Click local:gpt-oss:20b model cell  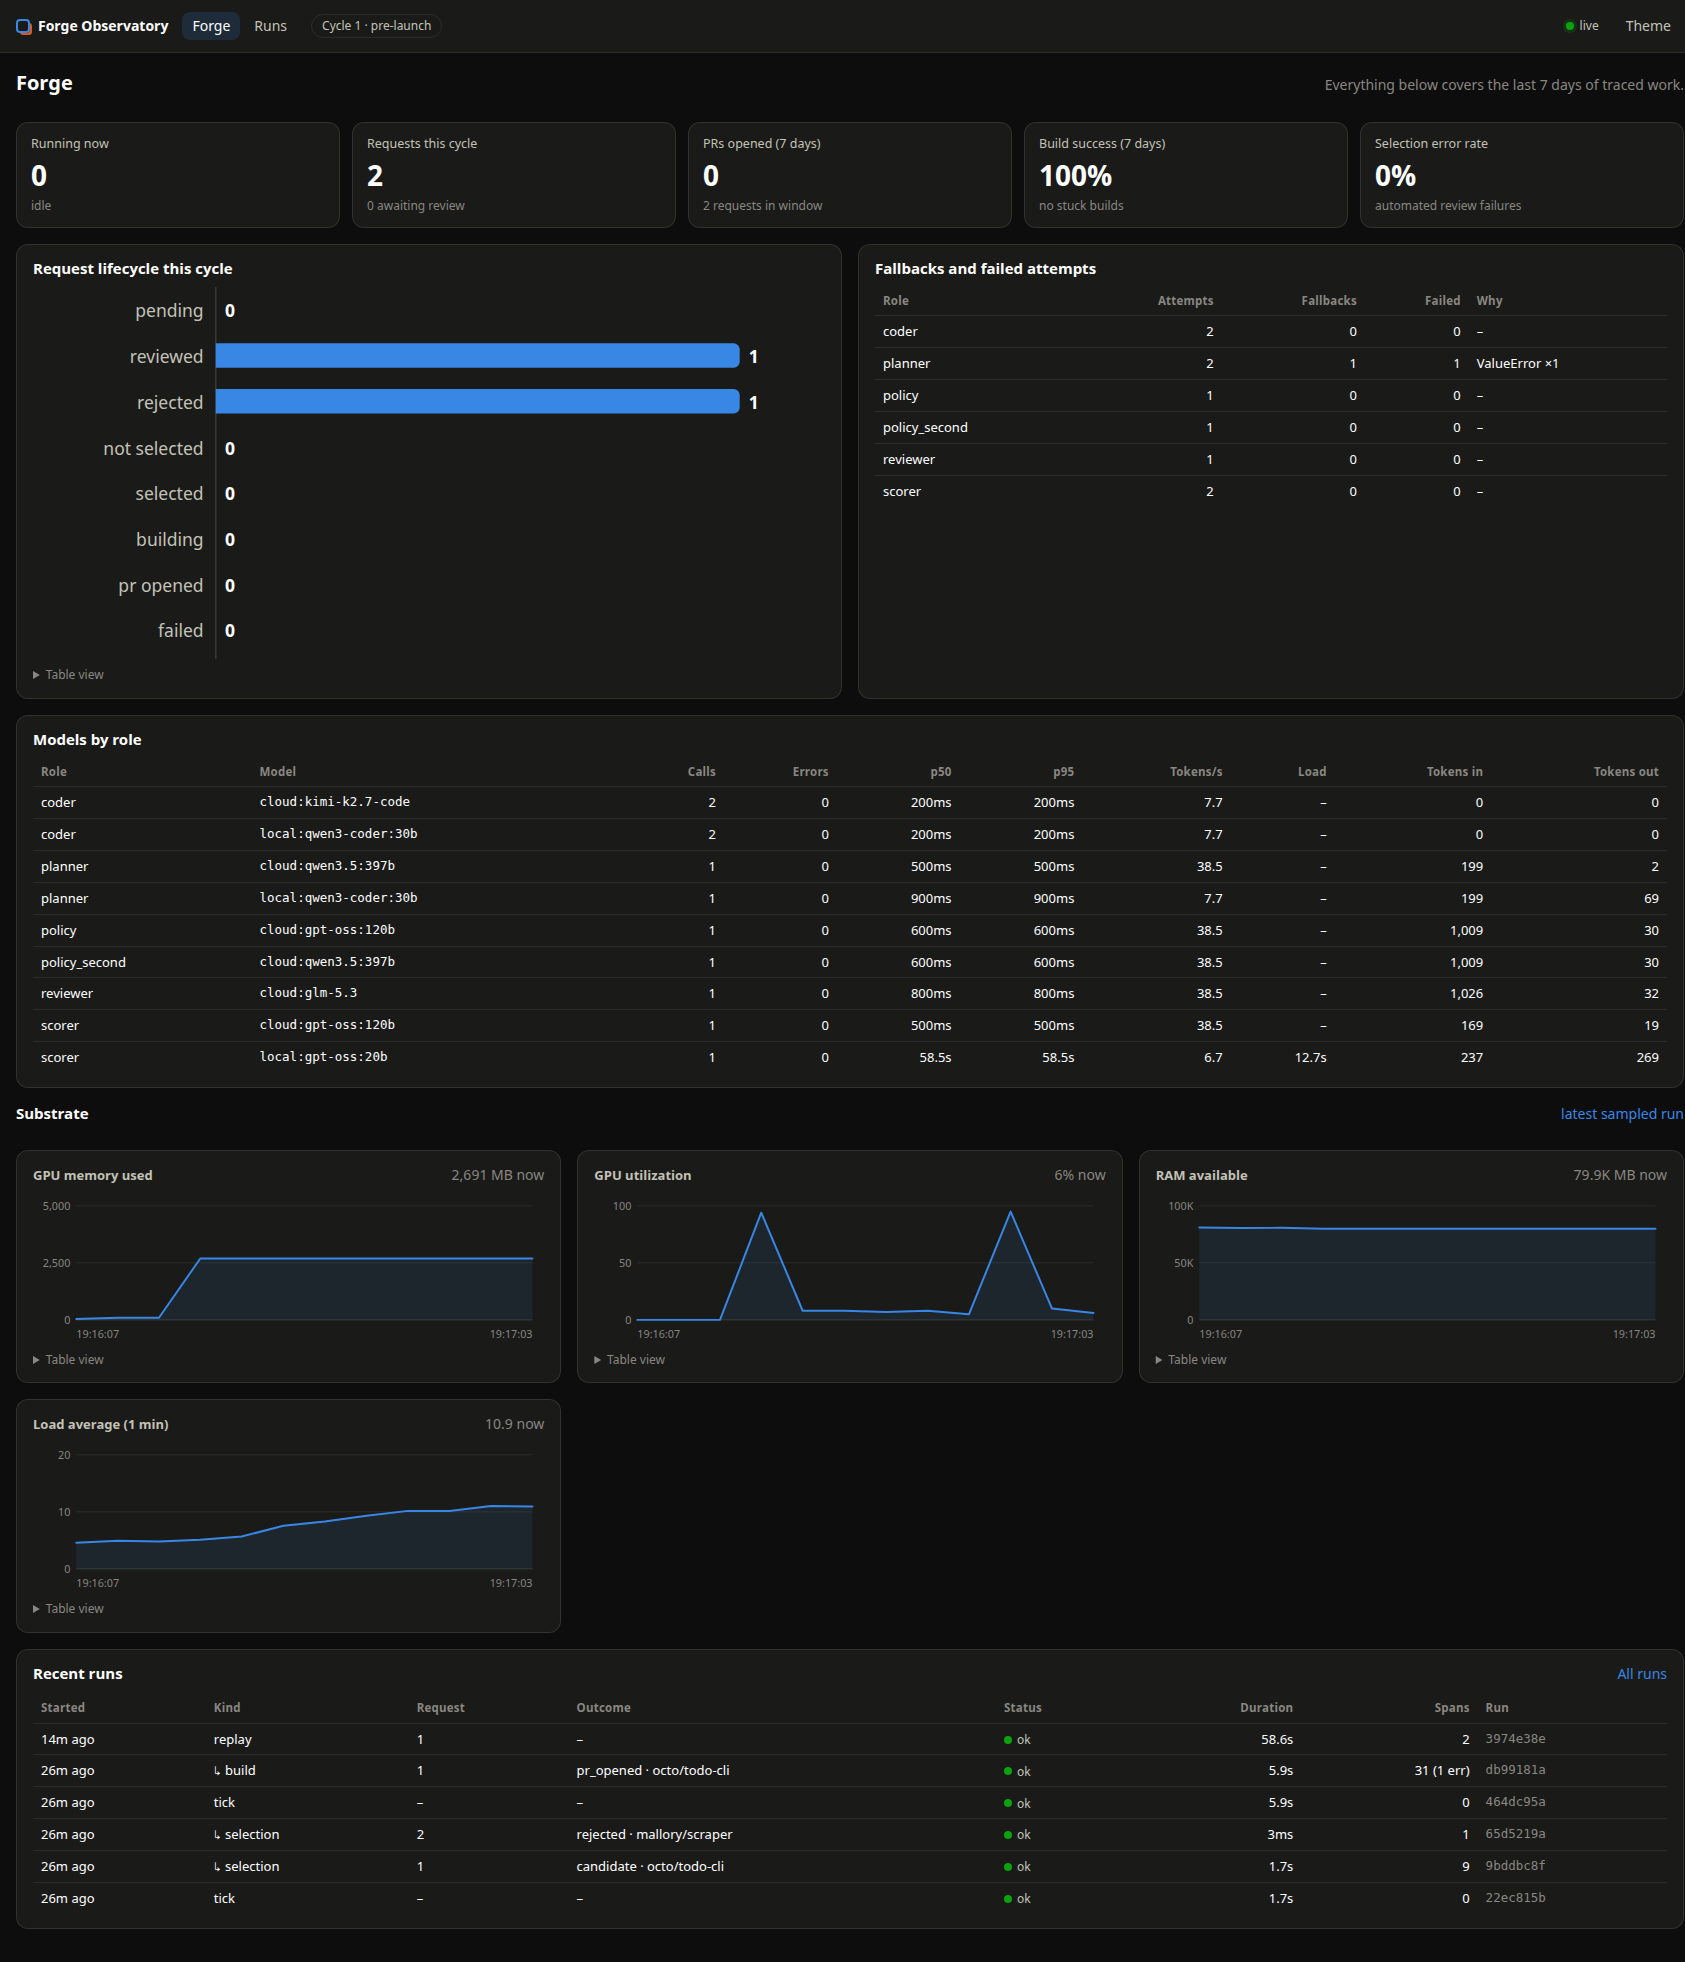point(323,1057)
